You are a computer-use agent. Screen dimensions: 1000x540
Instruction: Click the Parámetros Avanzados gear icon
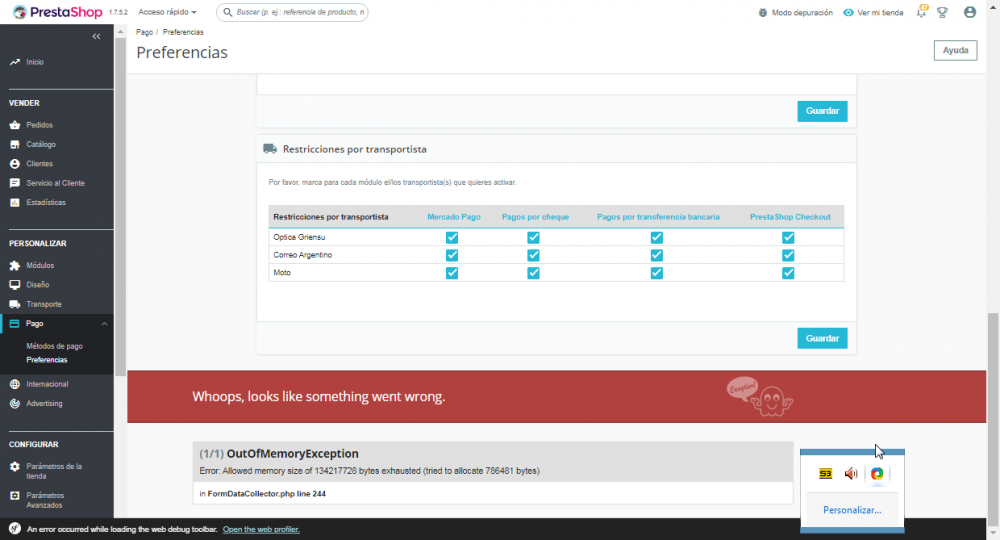15,495
